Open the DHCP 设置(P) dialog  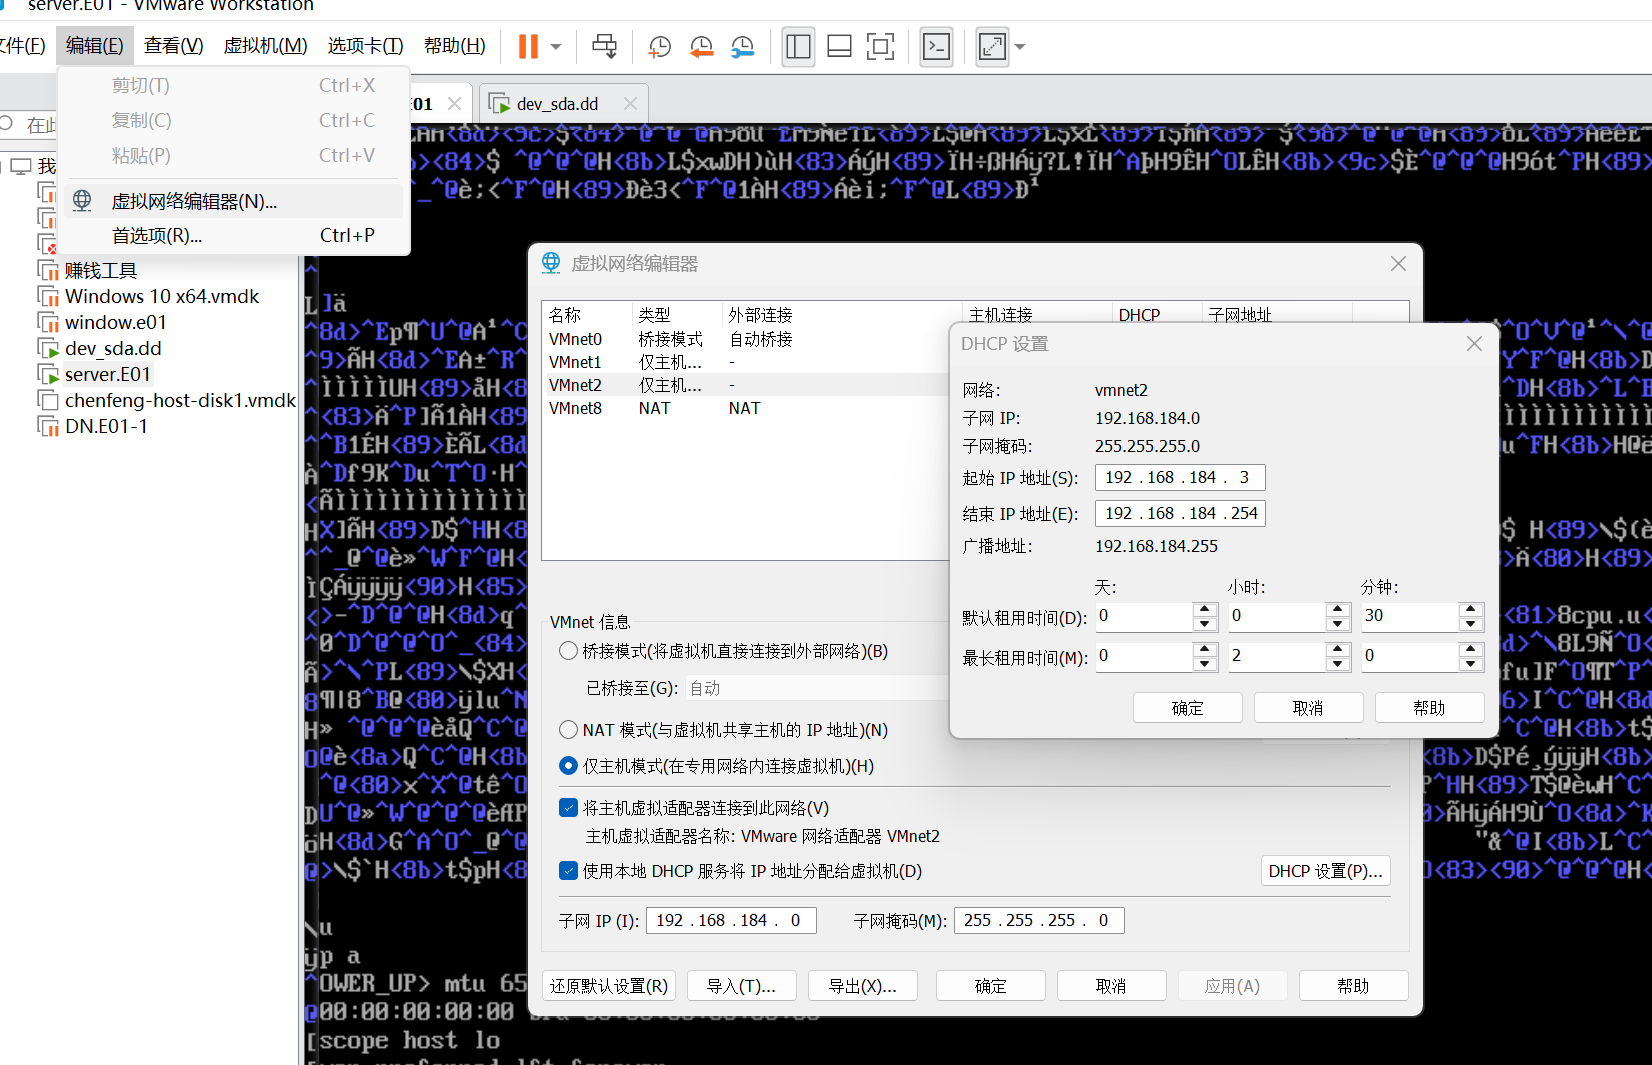[1325, 870]
